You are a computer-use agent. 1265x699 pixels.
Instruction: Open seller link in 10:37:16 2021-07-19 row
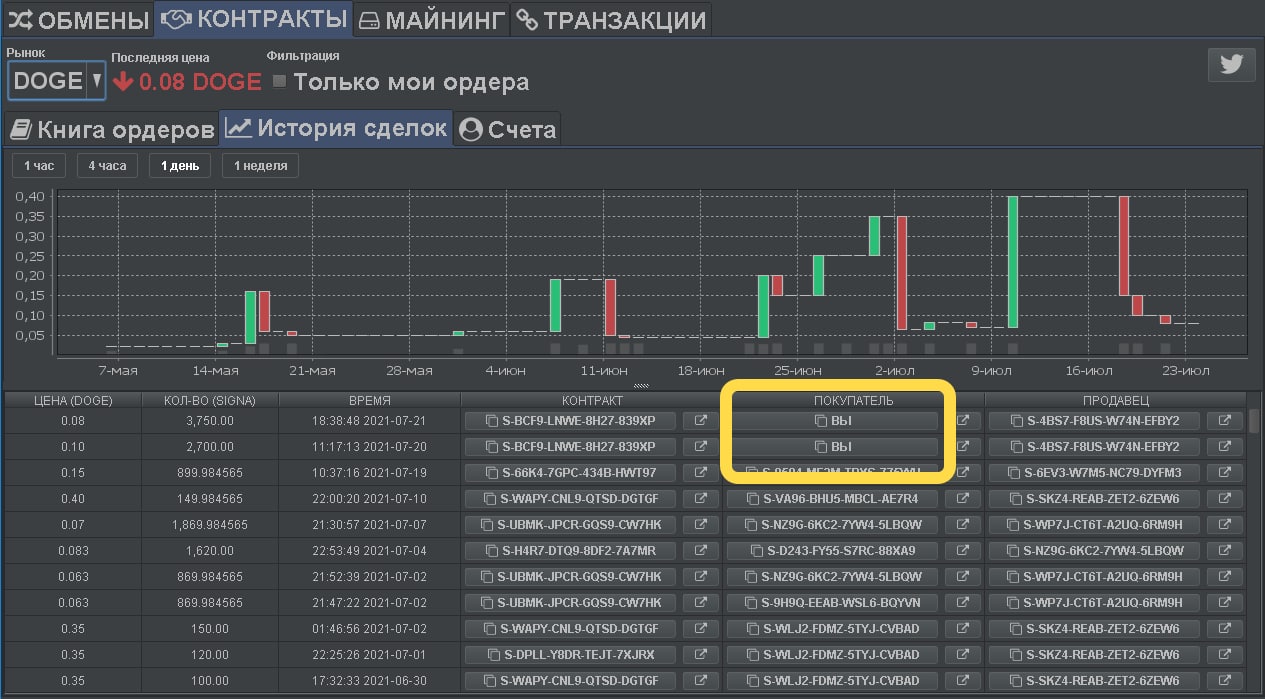(x=1224, y=473)
